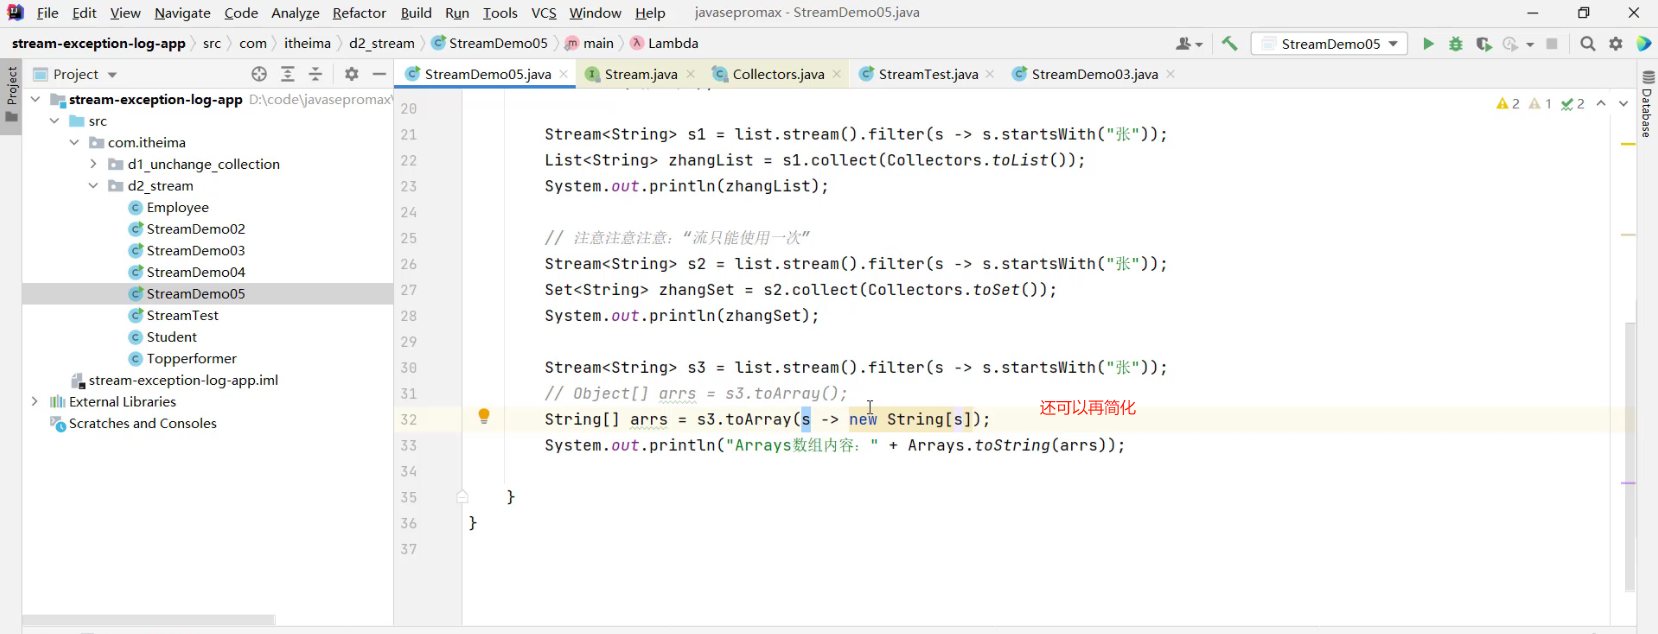The width and height of the screenshot is (1658, 634).
Task: Click line number 32 in gutter
Action: point(408,419)
